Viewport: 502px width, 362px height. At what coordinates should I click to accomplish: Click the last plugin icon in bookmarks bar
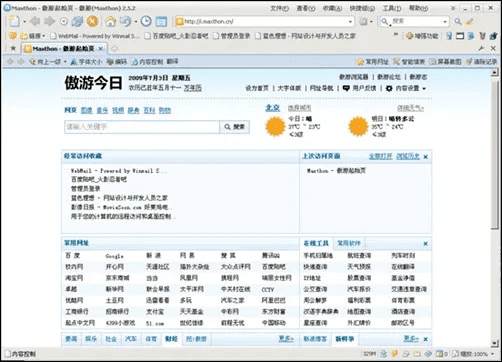click(493, 36)
